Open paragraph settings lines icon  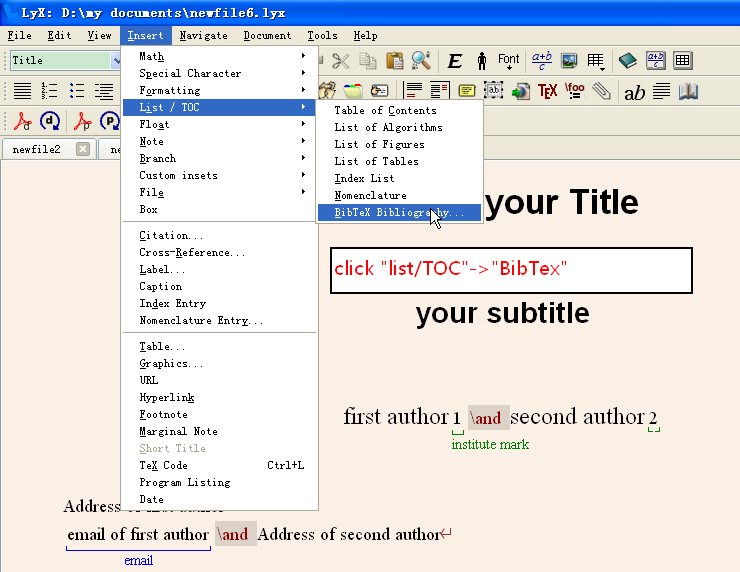pos(661,91)
